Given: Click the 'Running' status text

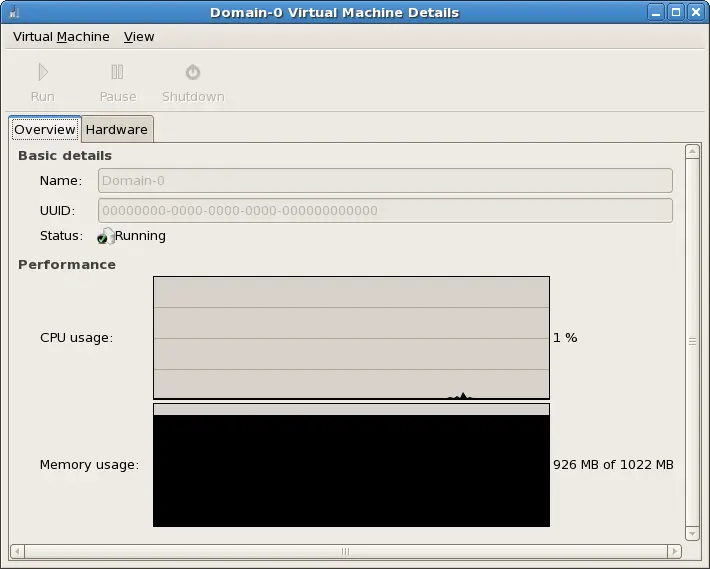Looking at the screenshot, I should [x=140, y=236].
